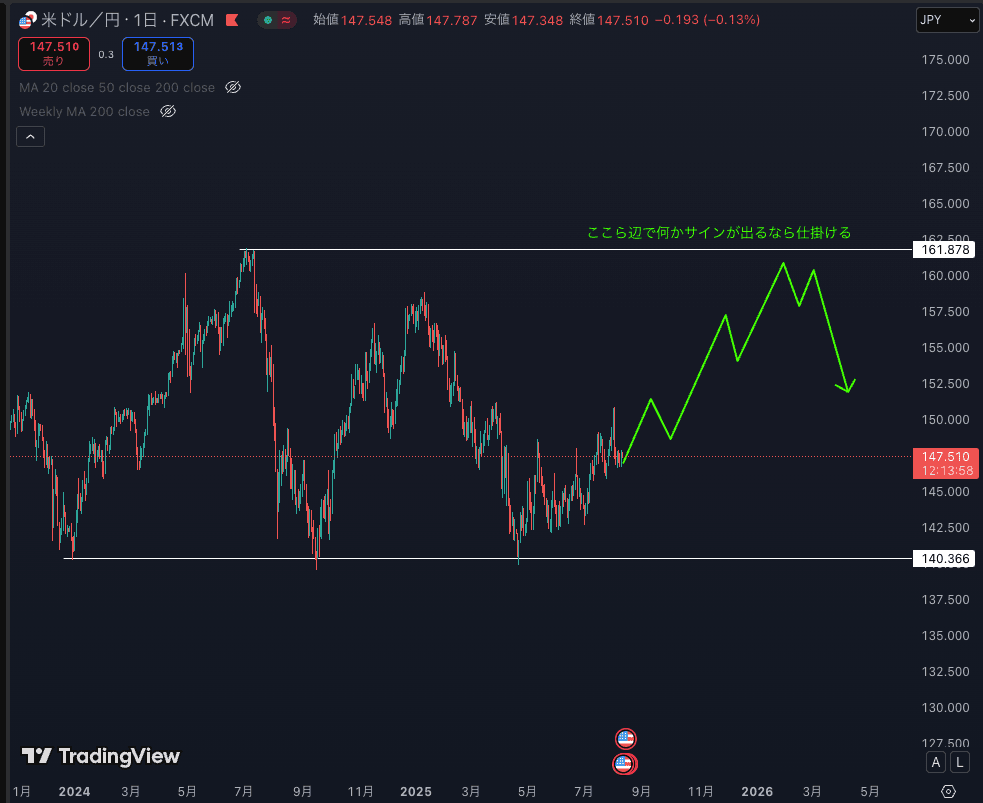Click the green arrowhead on the forecast path
The width and height of the screenshot is (983, 803).
point(849,387)
